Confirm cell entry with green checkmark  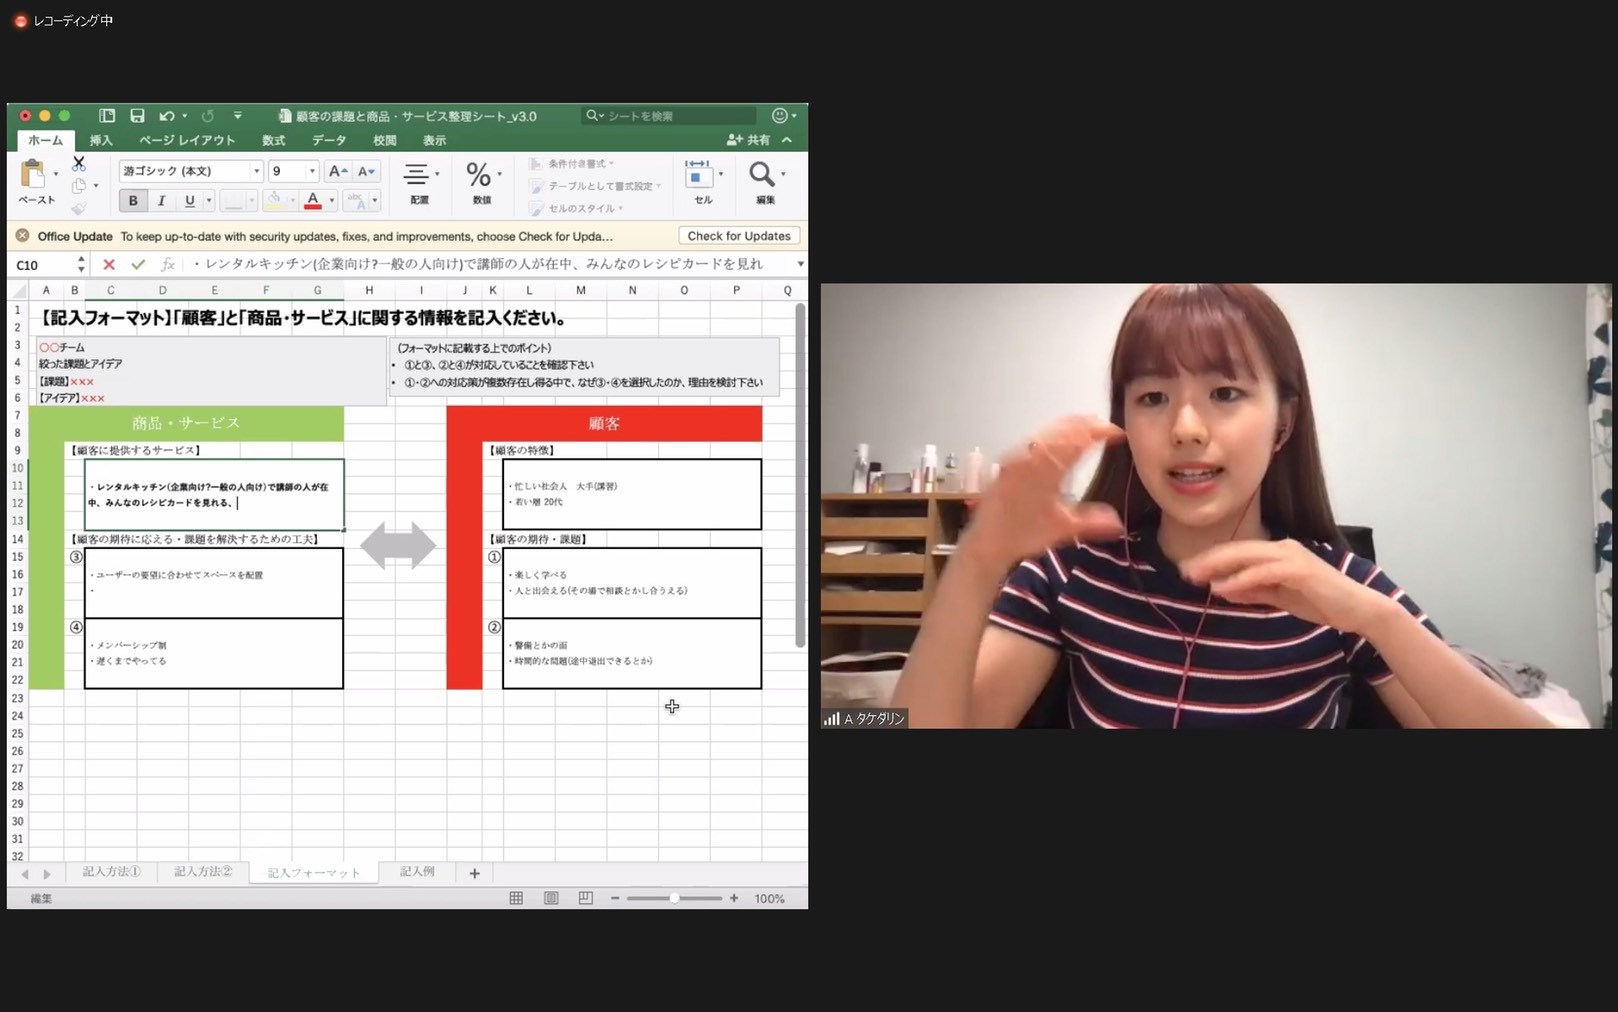click(x=138, y=265)
